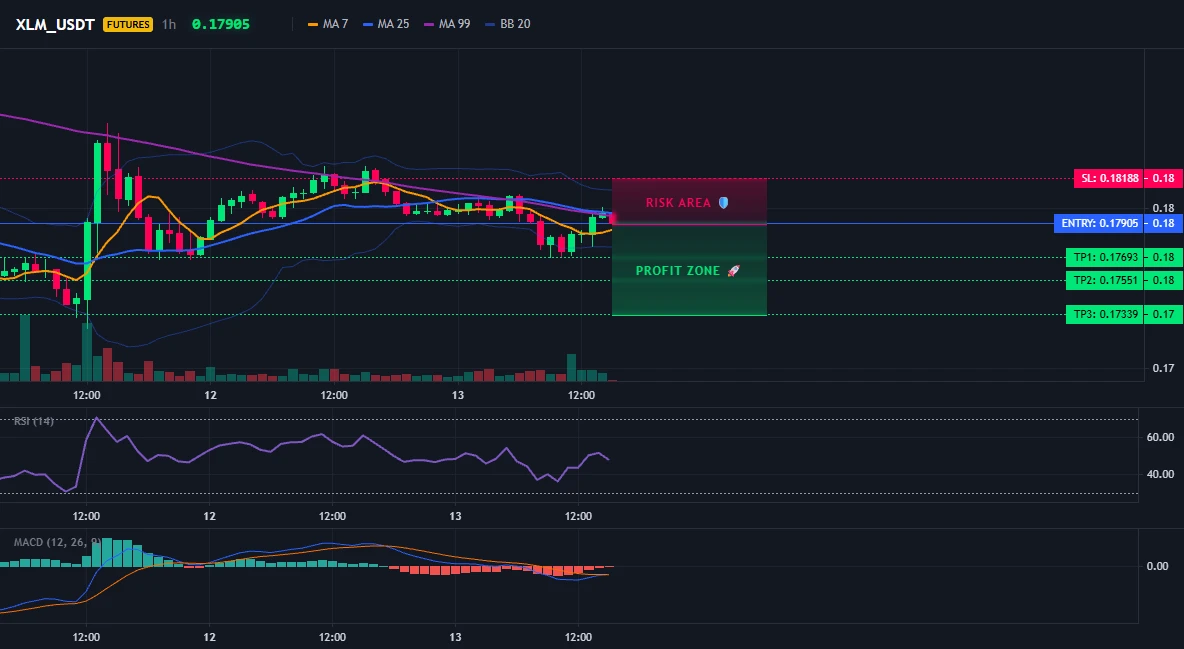Click the RISK AREA text
The image size is (1184, 649).
678,202
